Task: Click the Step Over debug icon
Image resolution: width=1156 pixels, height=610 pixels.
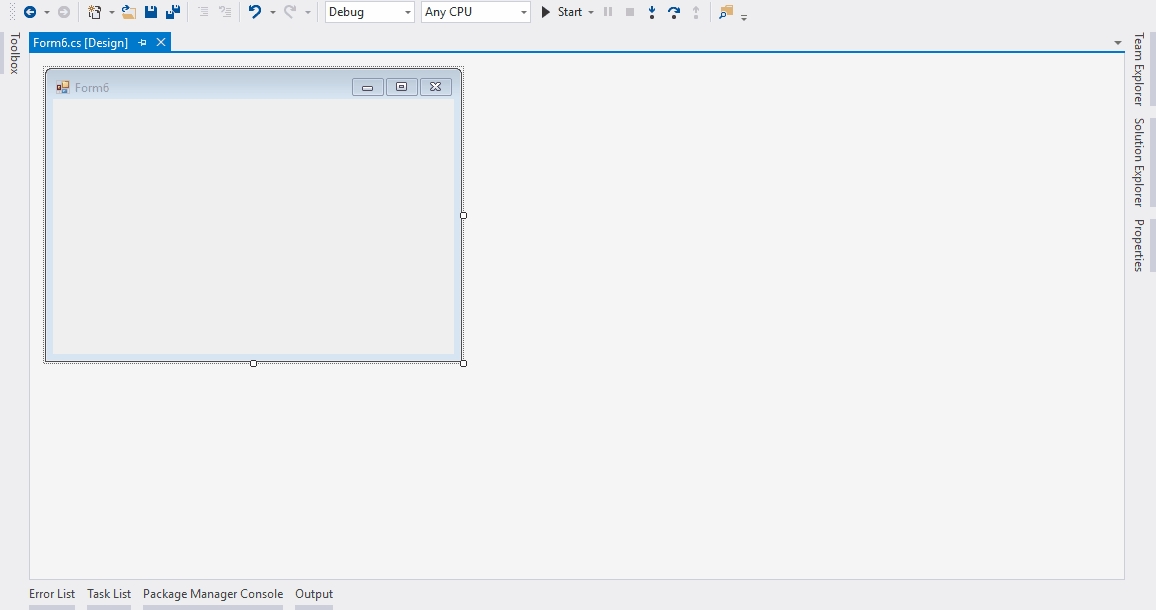Action: pyautogui.click(x=674, y=12)
